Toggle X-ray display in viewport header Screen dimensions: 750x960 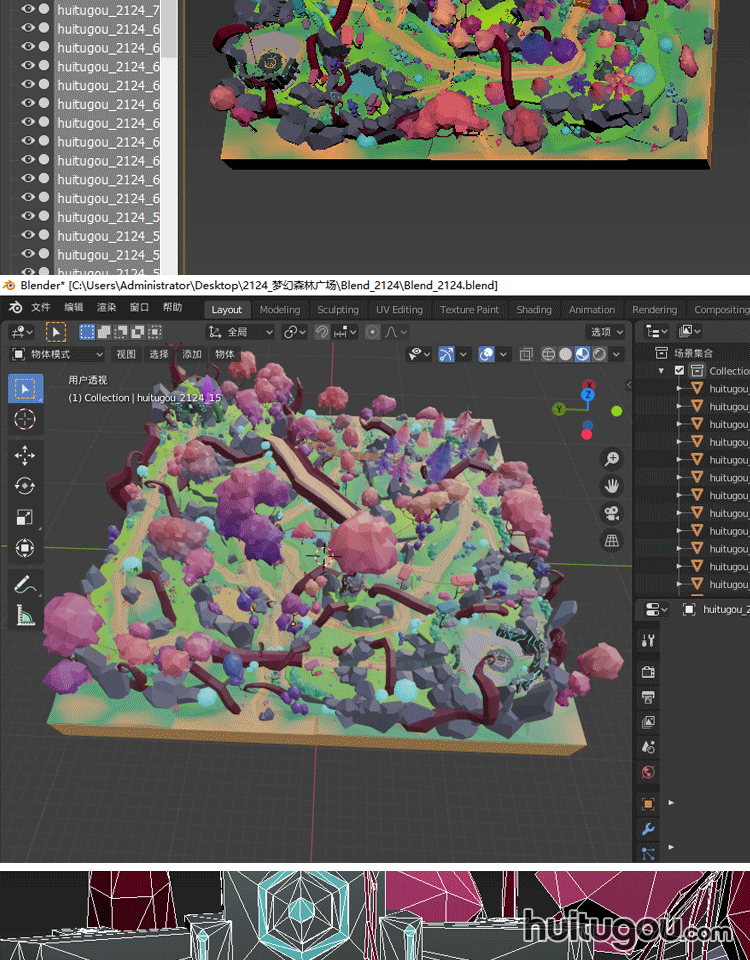tap(526, 354)
